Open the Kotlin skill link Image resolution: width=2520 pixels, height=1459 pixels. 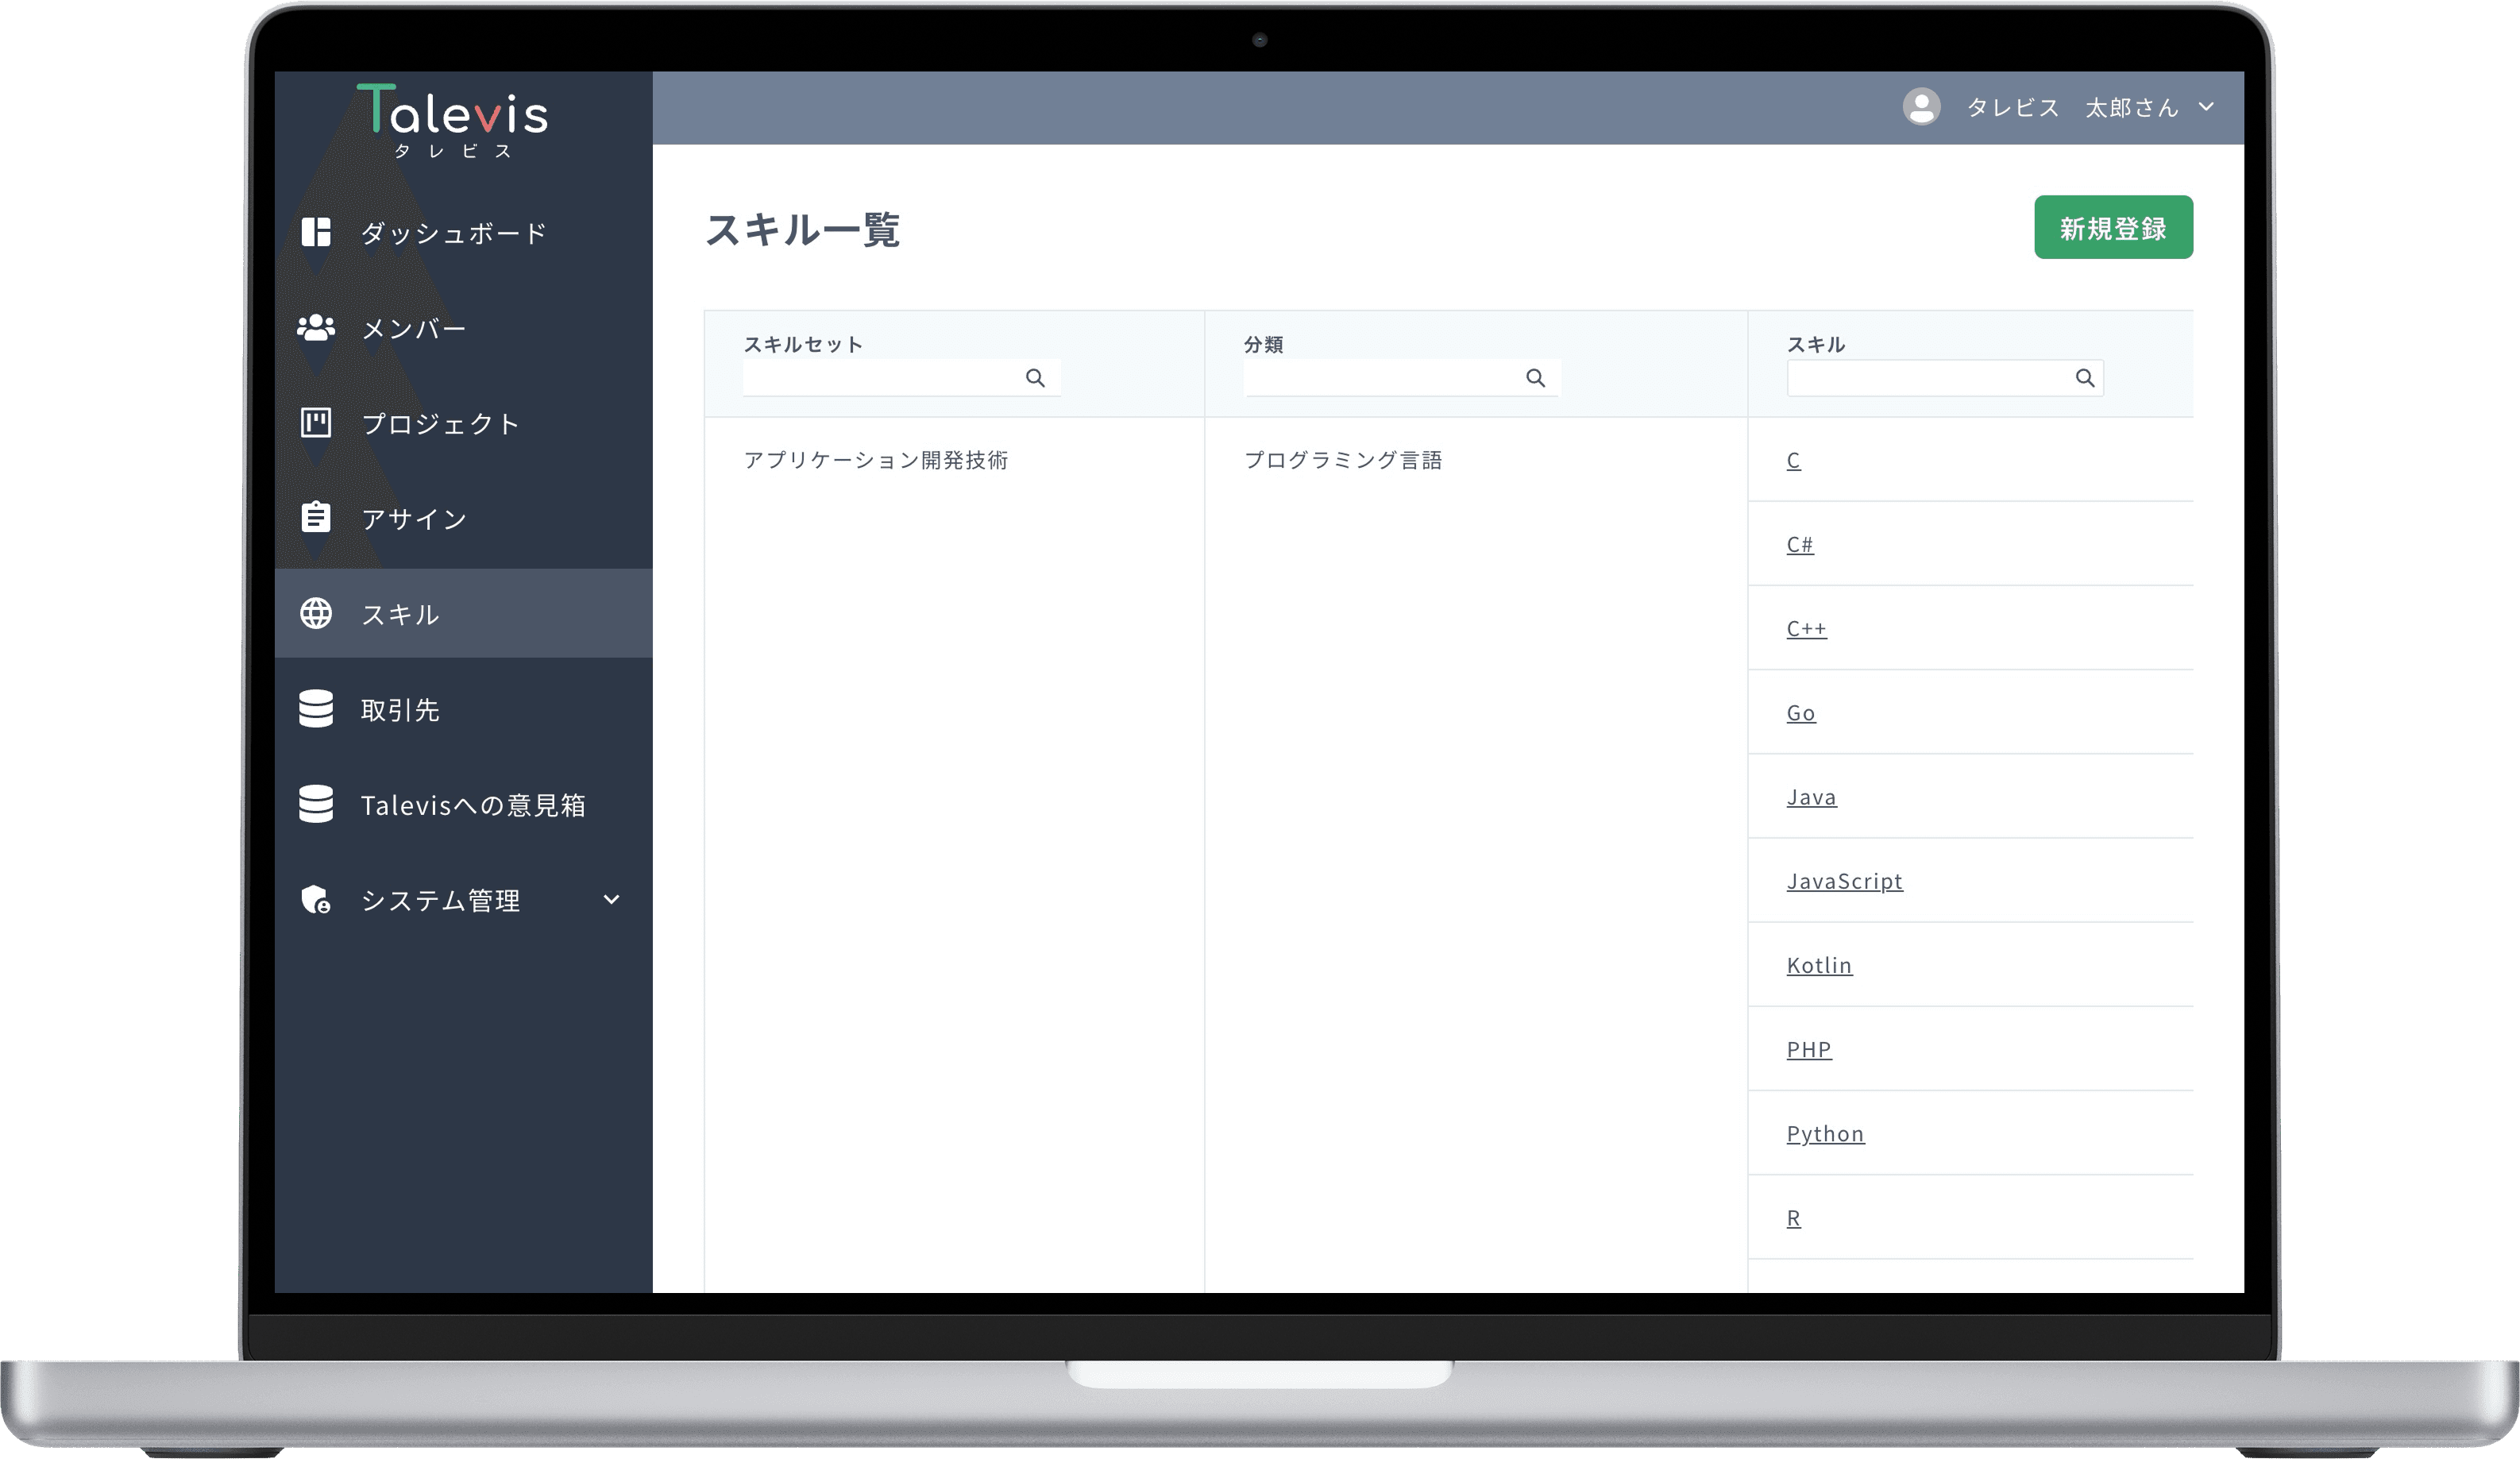[1819, 965]
